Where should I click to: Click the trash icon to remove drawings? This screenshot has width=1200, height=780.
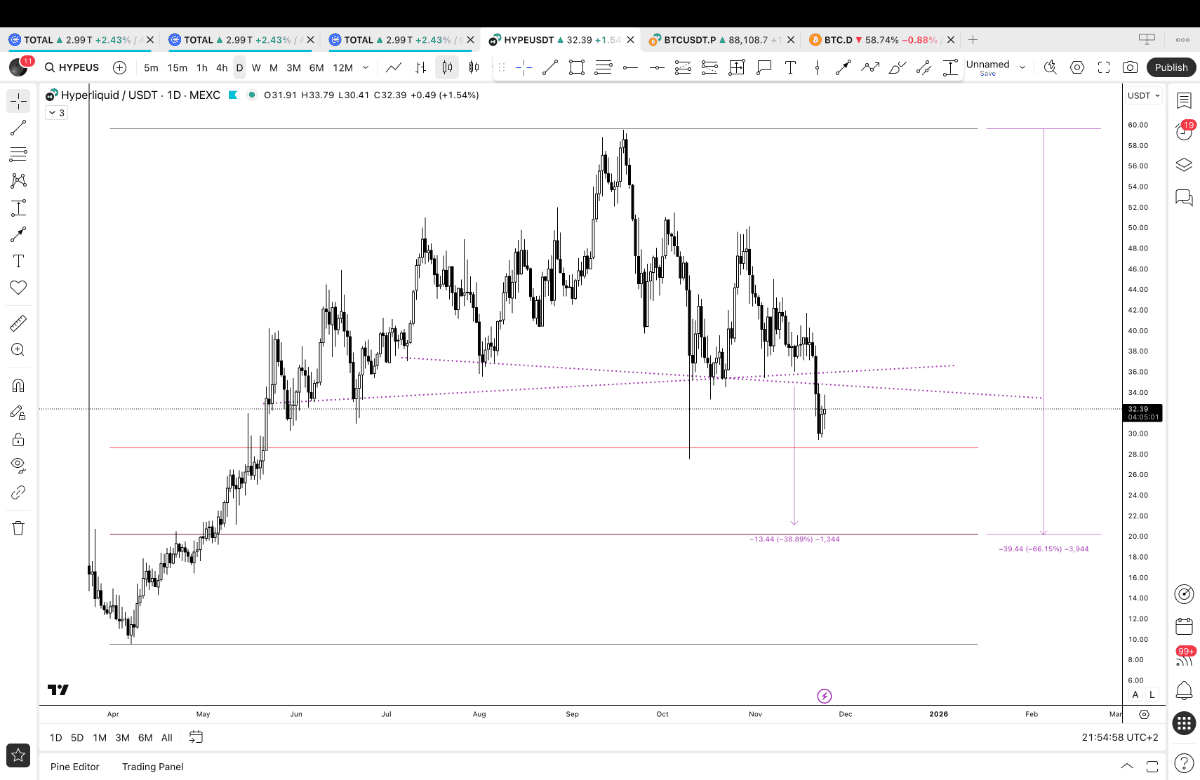coord(18,528)
